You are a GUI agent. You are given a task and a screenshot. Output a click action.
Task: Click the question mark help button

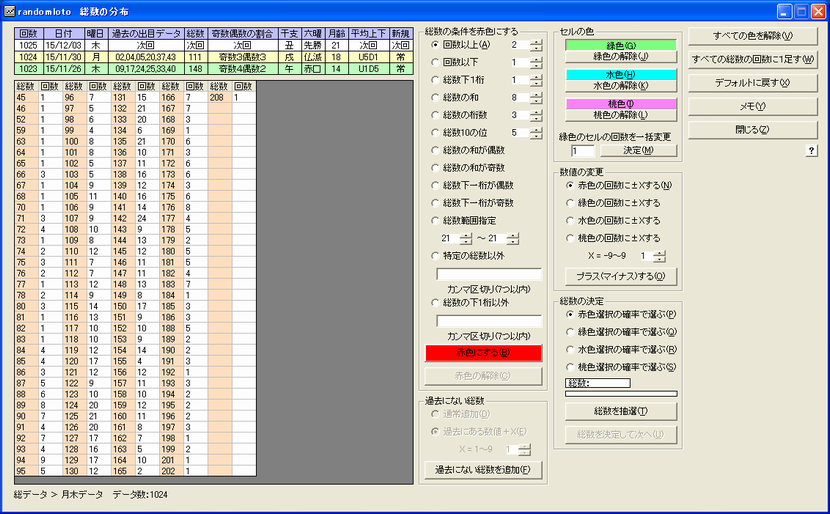coord(811,151)
